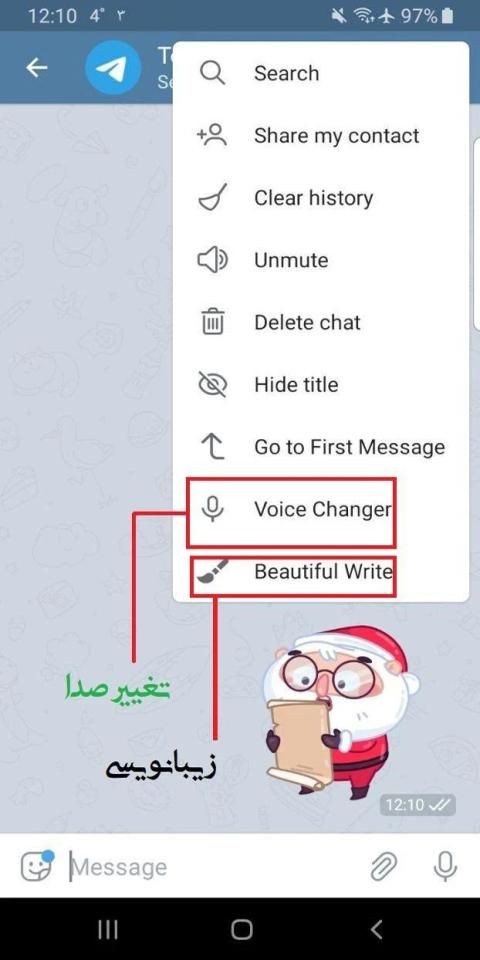Choose Voice Changer from the menu
The height and width of the screenshot is (960, 480).
(x=321, y=509)
